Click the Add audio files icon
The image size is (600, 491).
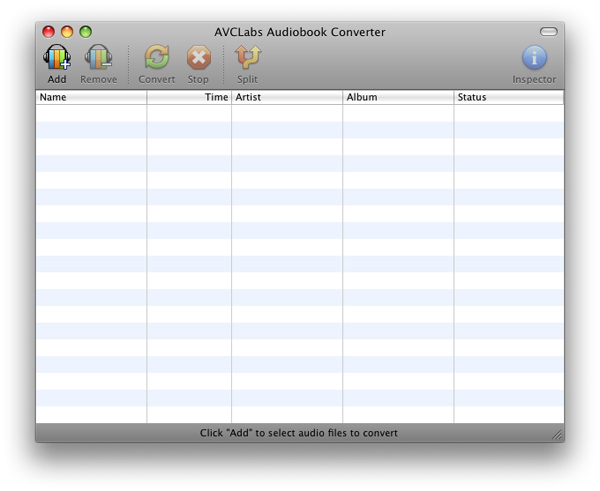[x=57, y=58]
